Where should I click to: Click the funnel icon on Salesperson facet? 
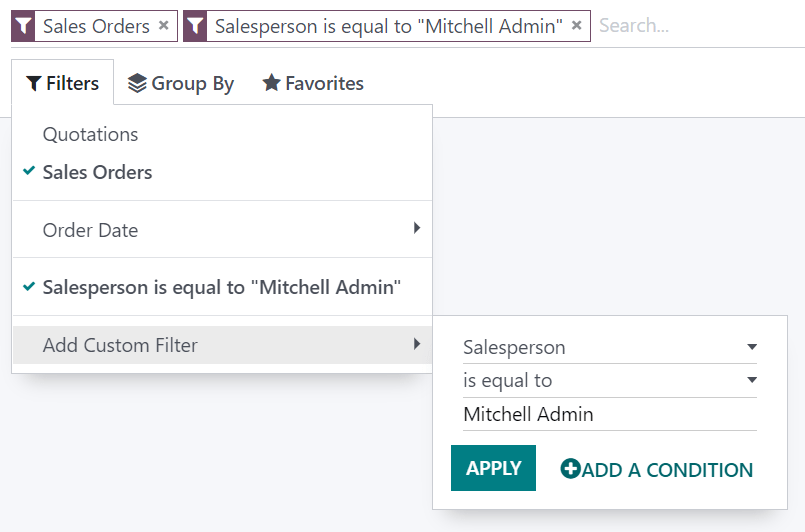(x=195, y=26)
